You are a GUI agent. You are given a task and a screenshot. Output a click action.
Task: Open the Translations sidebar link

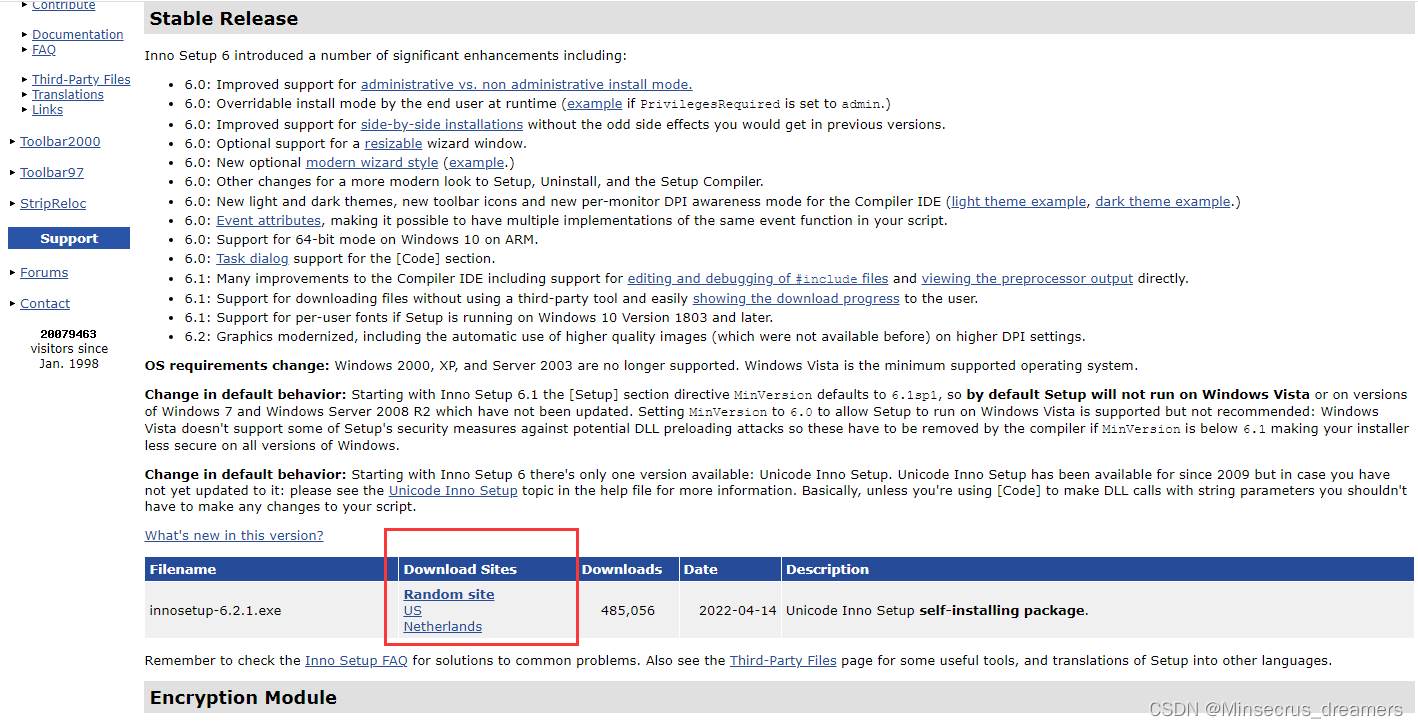coord(68,94)
